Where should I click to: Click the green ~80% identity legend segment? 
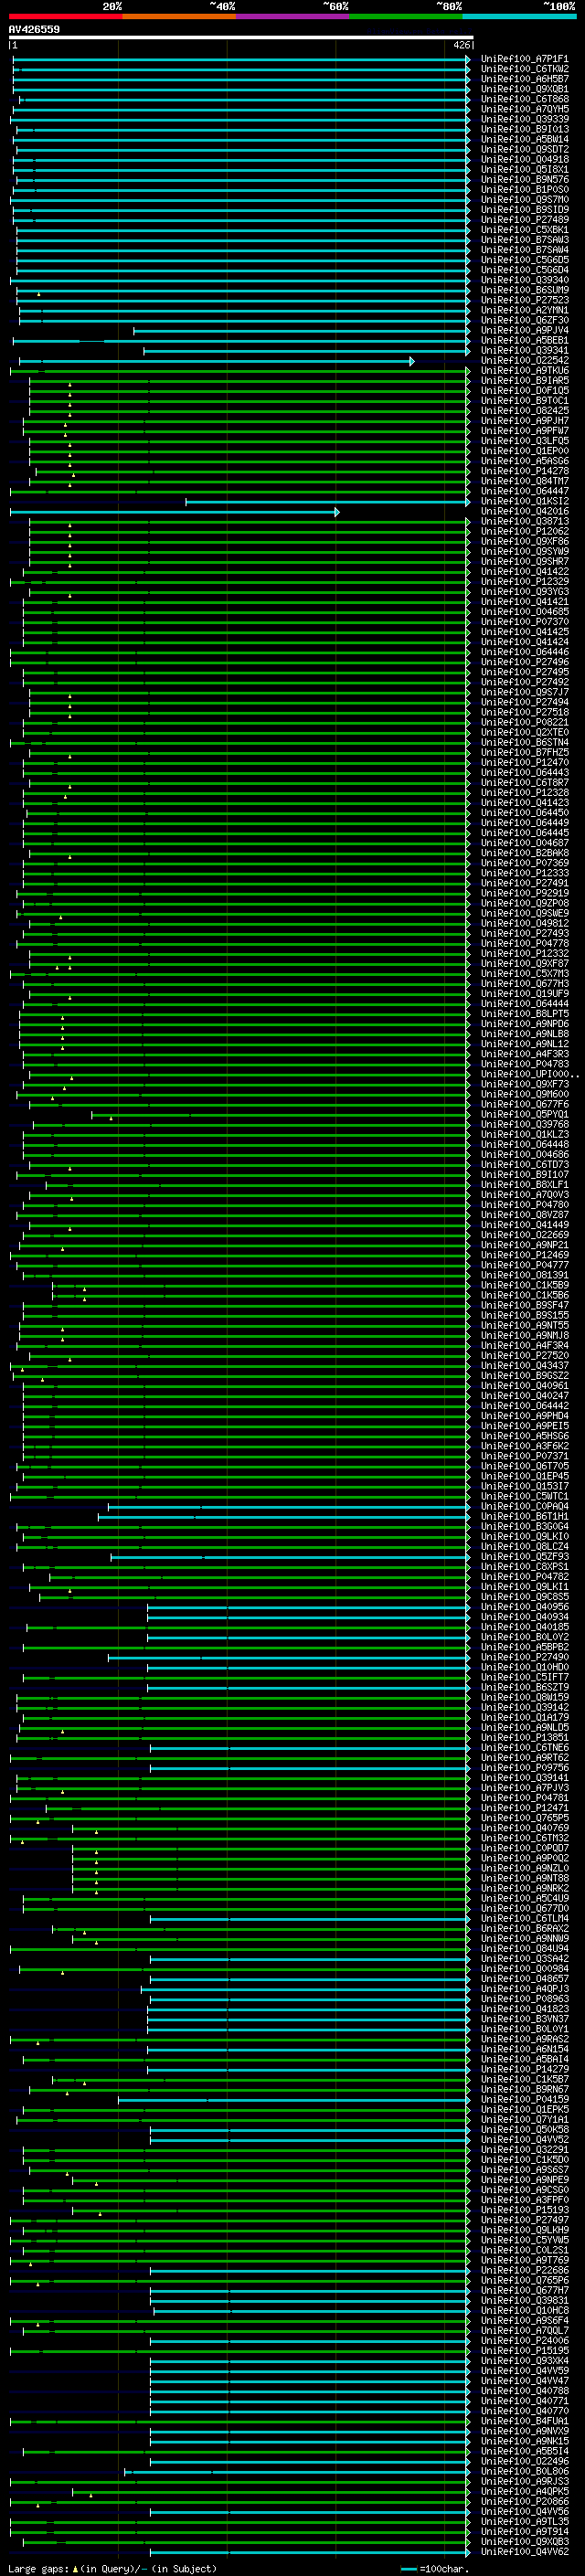pyautogui.click(x=406, y=16)
